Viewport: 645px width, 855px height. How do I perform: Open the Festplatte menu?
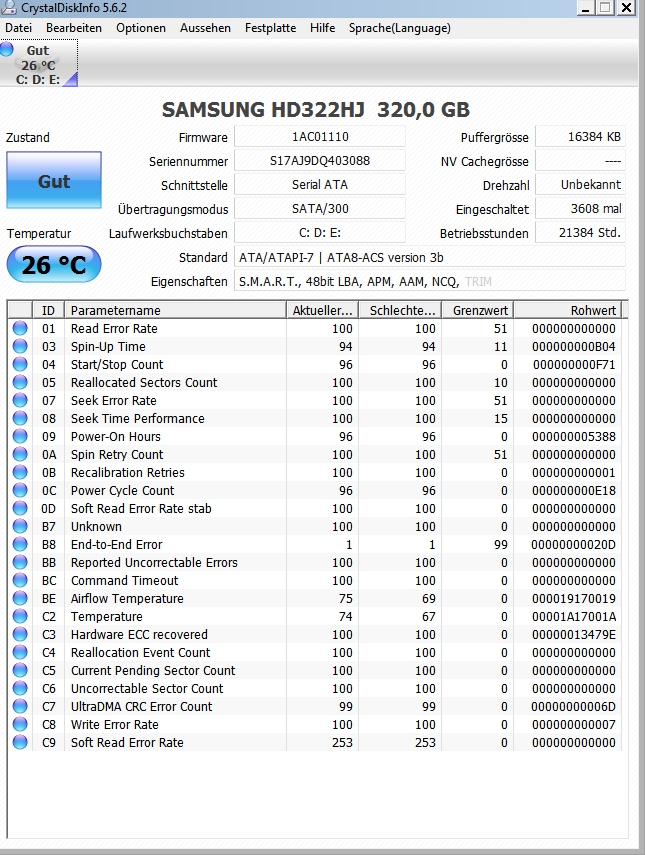pos(270,28)
